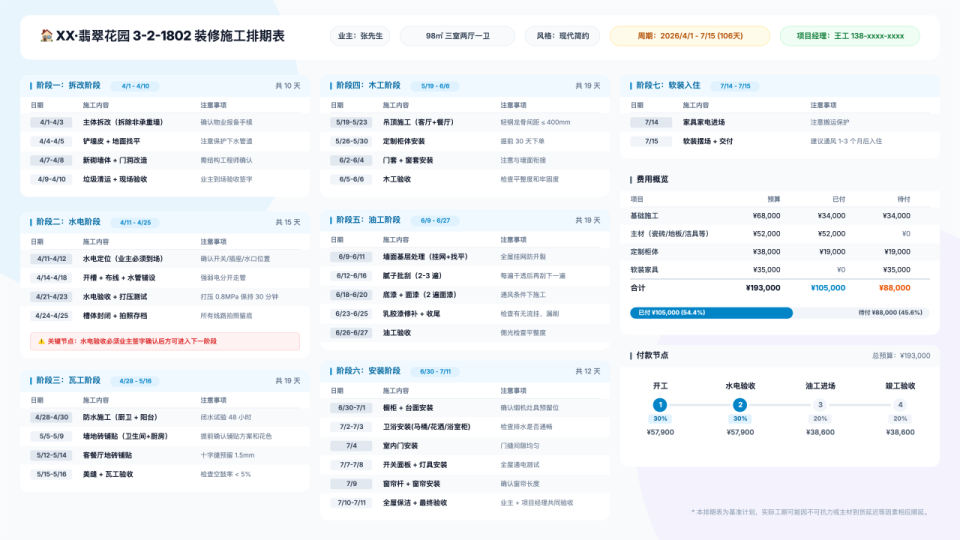Click the 30% badge under 开工
Image resolution: width=960 pixels, height=540 pixels.
660,419
